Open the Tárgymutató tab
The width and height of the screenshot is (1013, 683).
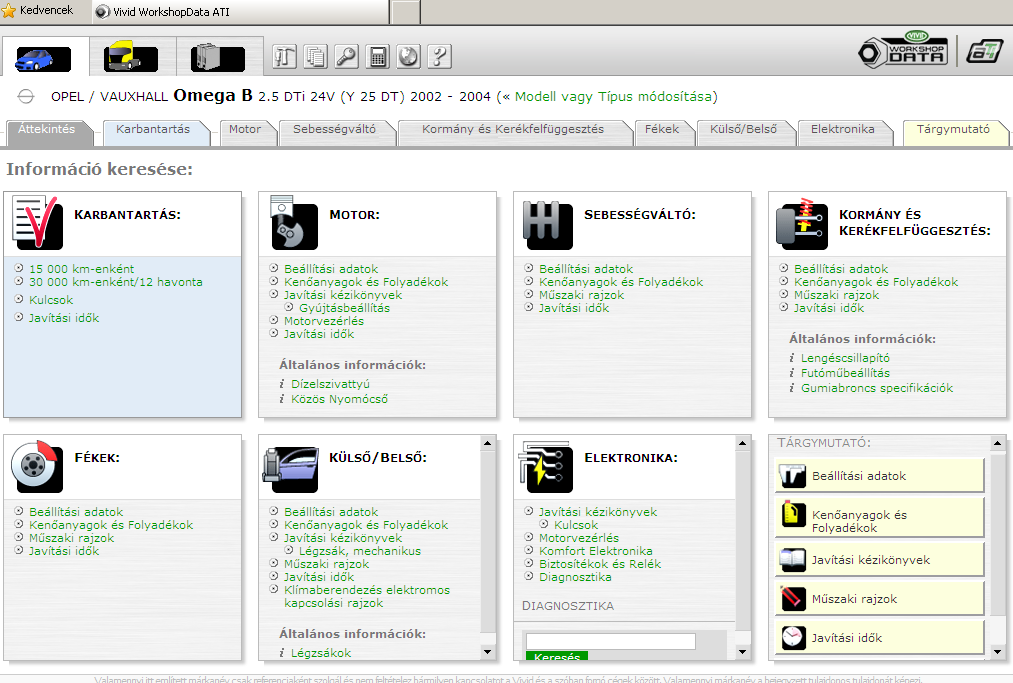tap(953, 130)
